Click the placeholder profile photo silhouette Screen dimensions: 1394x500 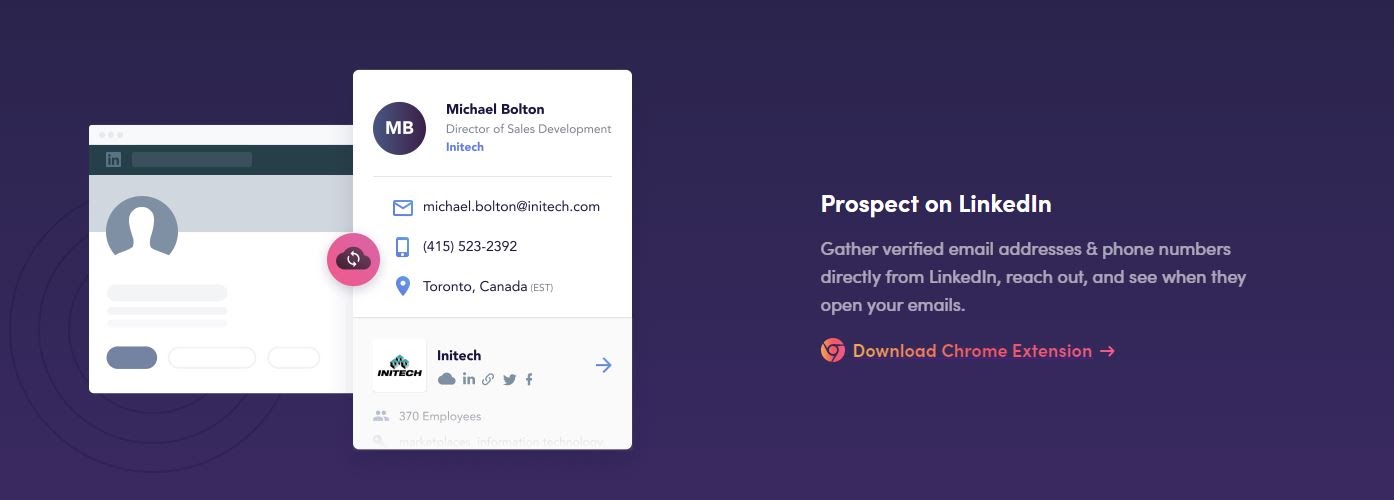[142, 232]
